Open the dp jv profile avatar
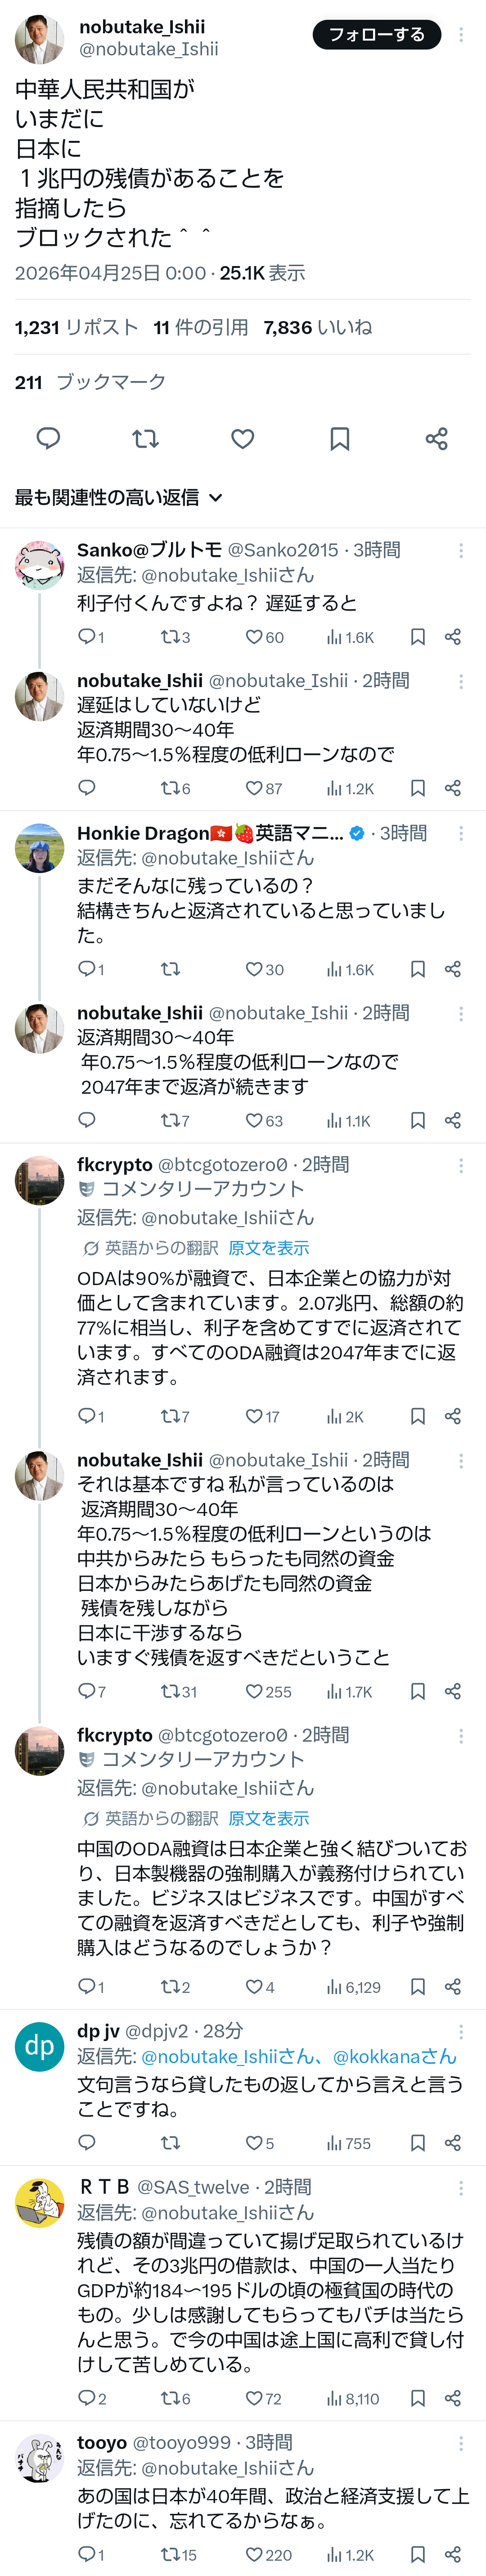Image resolution: width=486 pixels, height=2576 pixels. click(x=39, y=2046)
